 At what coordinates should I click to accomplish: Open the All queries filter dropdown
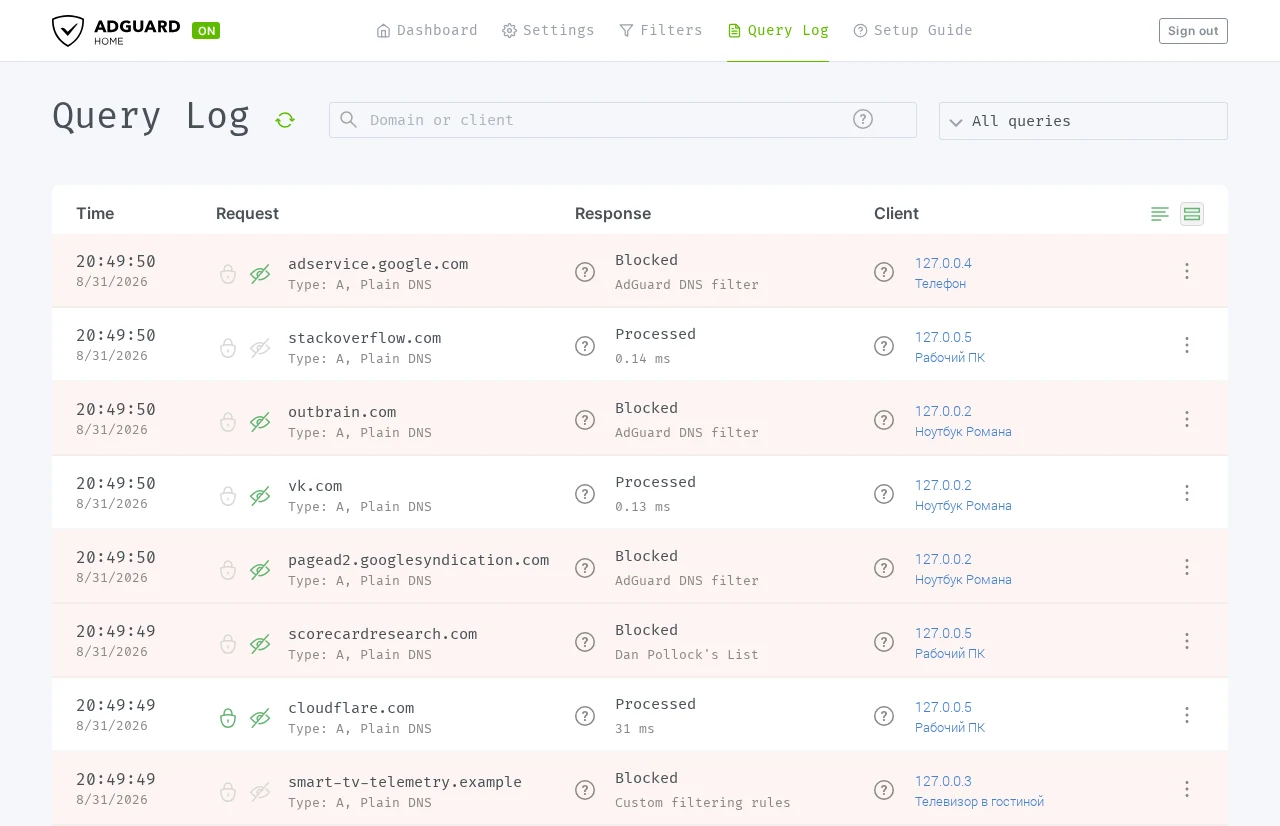(1083, 121)
